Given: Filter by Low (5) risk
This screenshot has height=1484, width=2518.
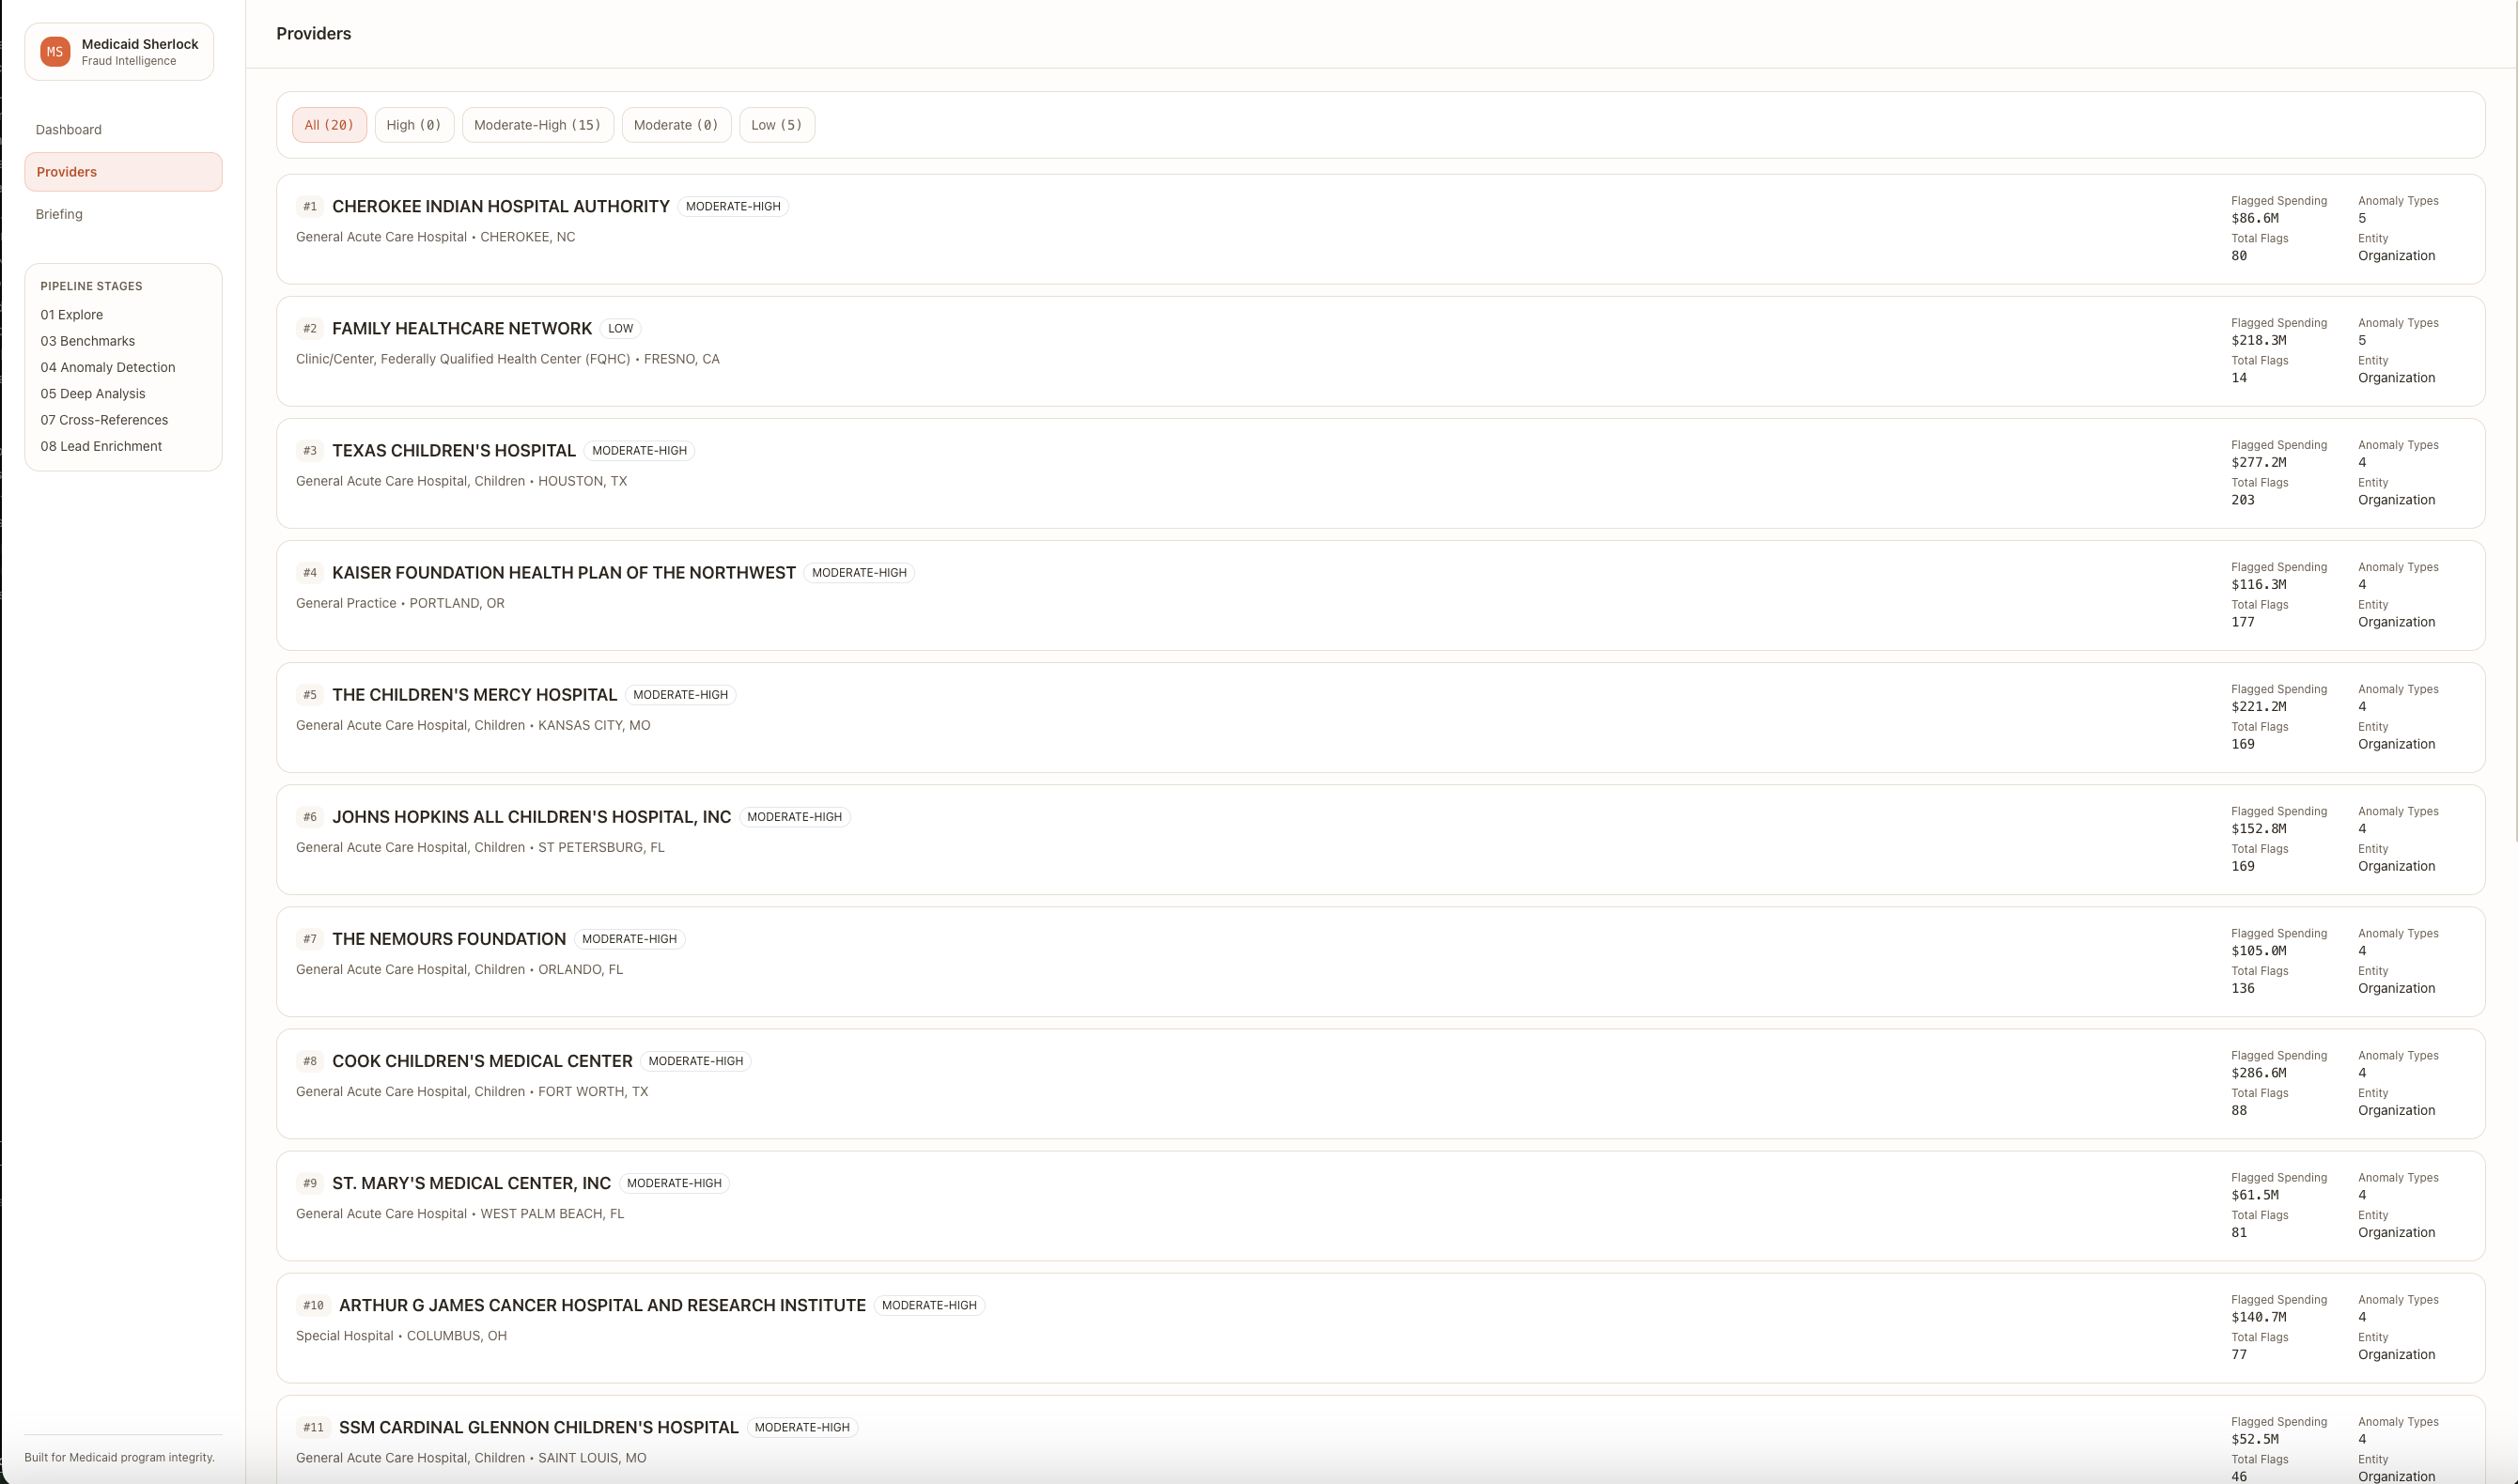Looking at the screenshot, I should pyautogui.click(x=776, y=125).
